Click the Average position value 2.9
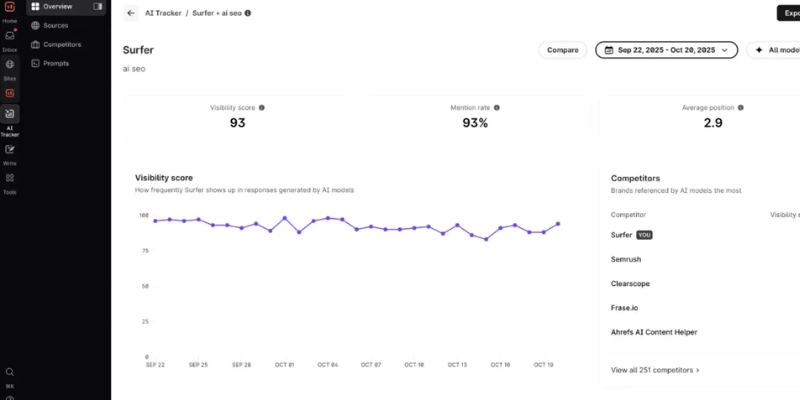 click(x=713, y=123)
